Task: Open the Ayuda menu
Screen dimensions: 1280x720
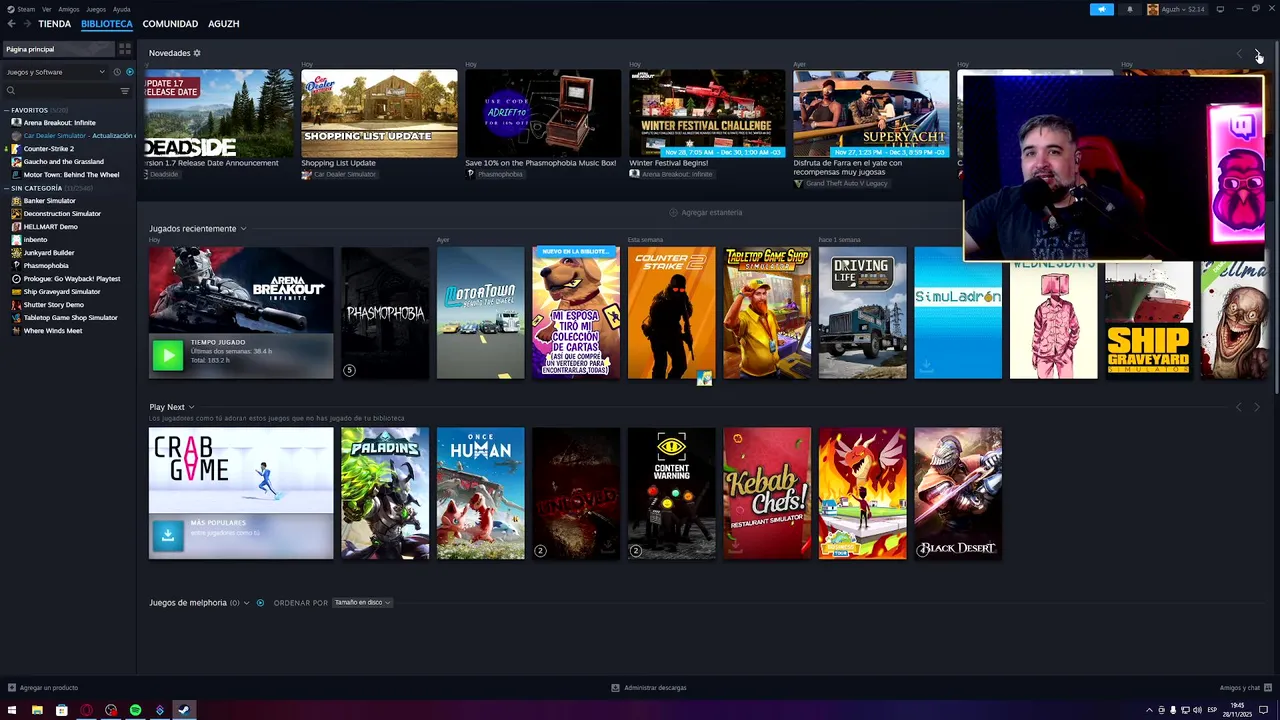Action: pos(122,9)
